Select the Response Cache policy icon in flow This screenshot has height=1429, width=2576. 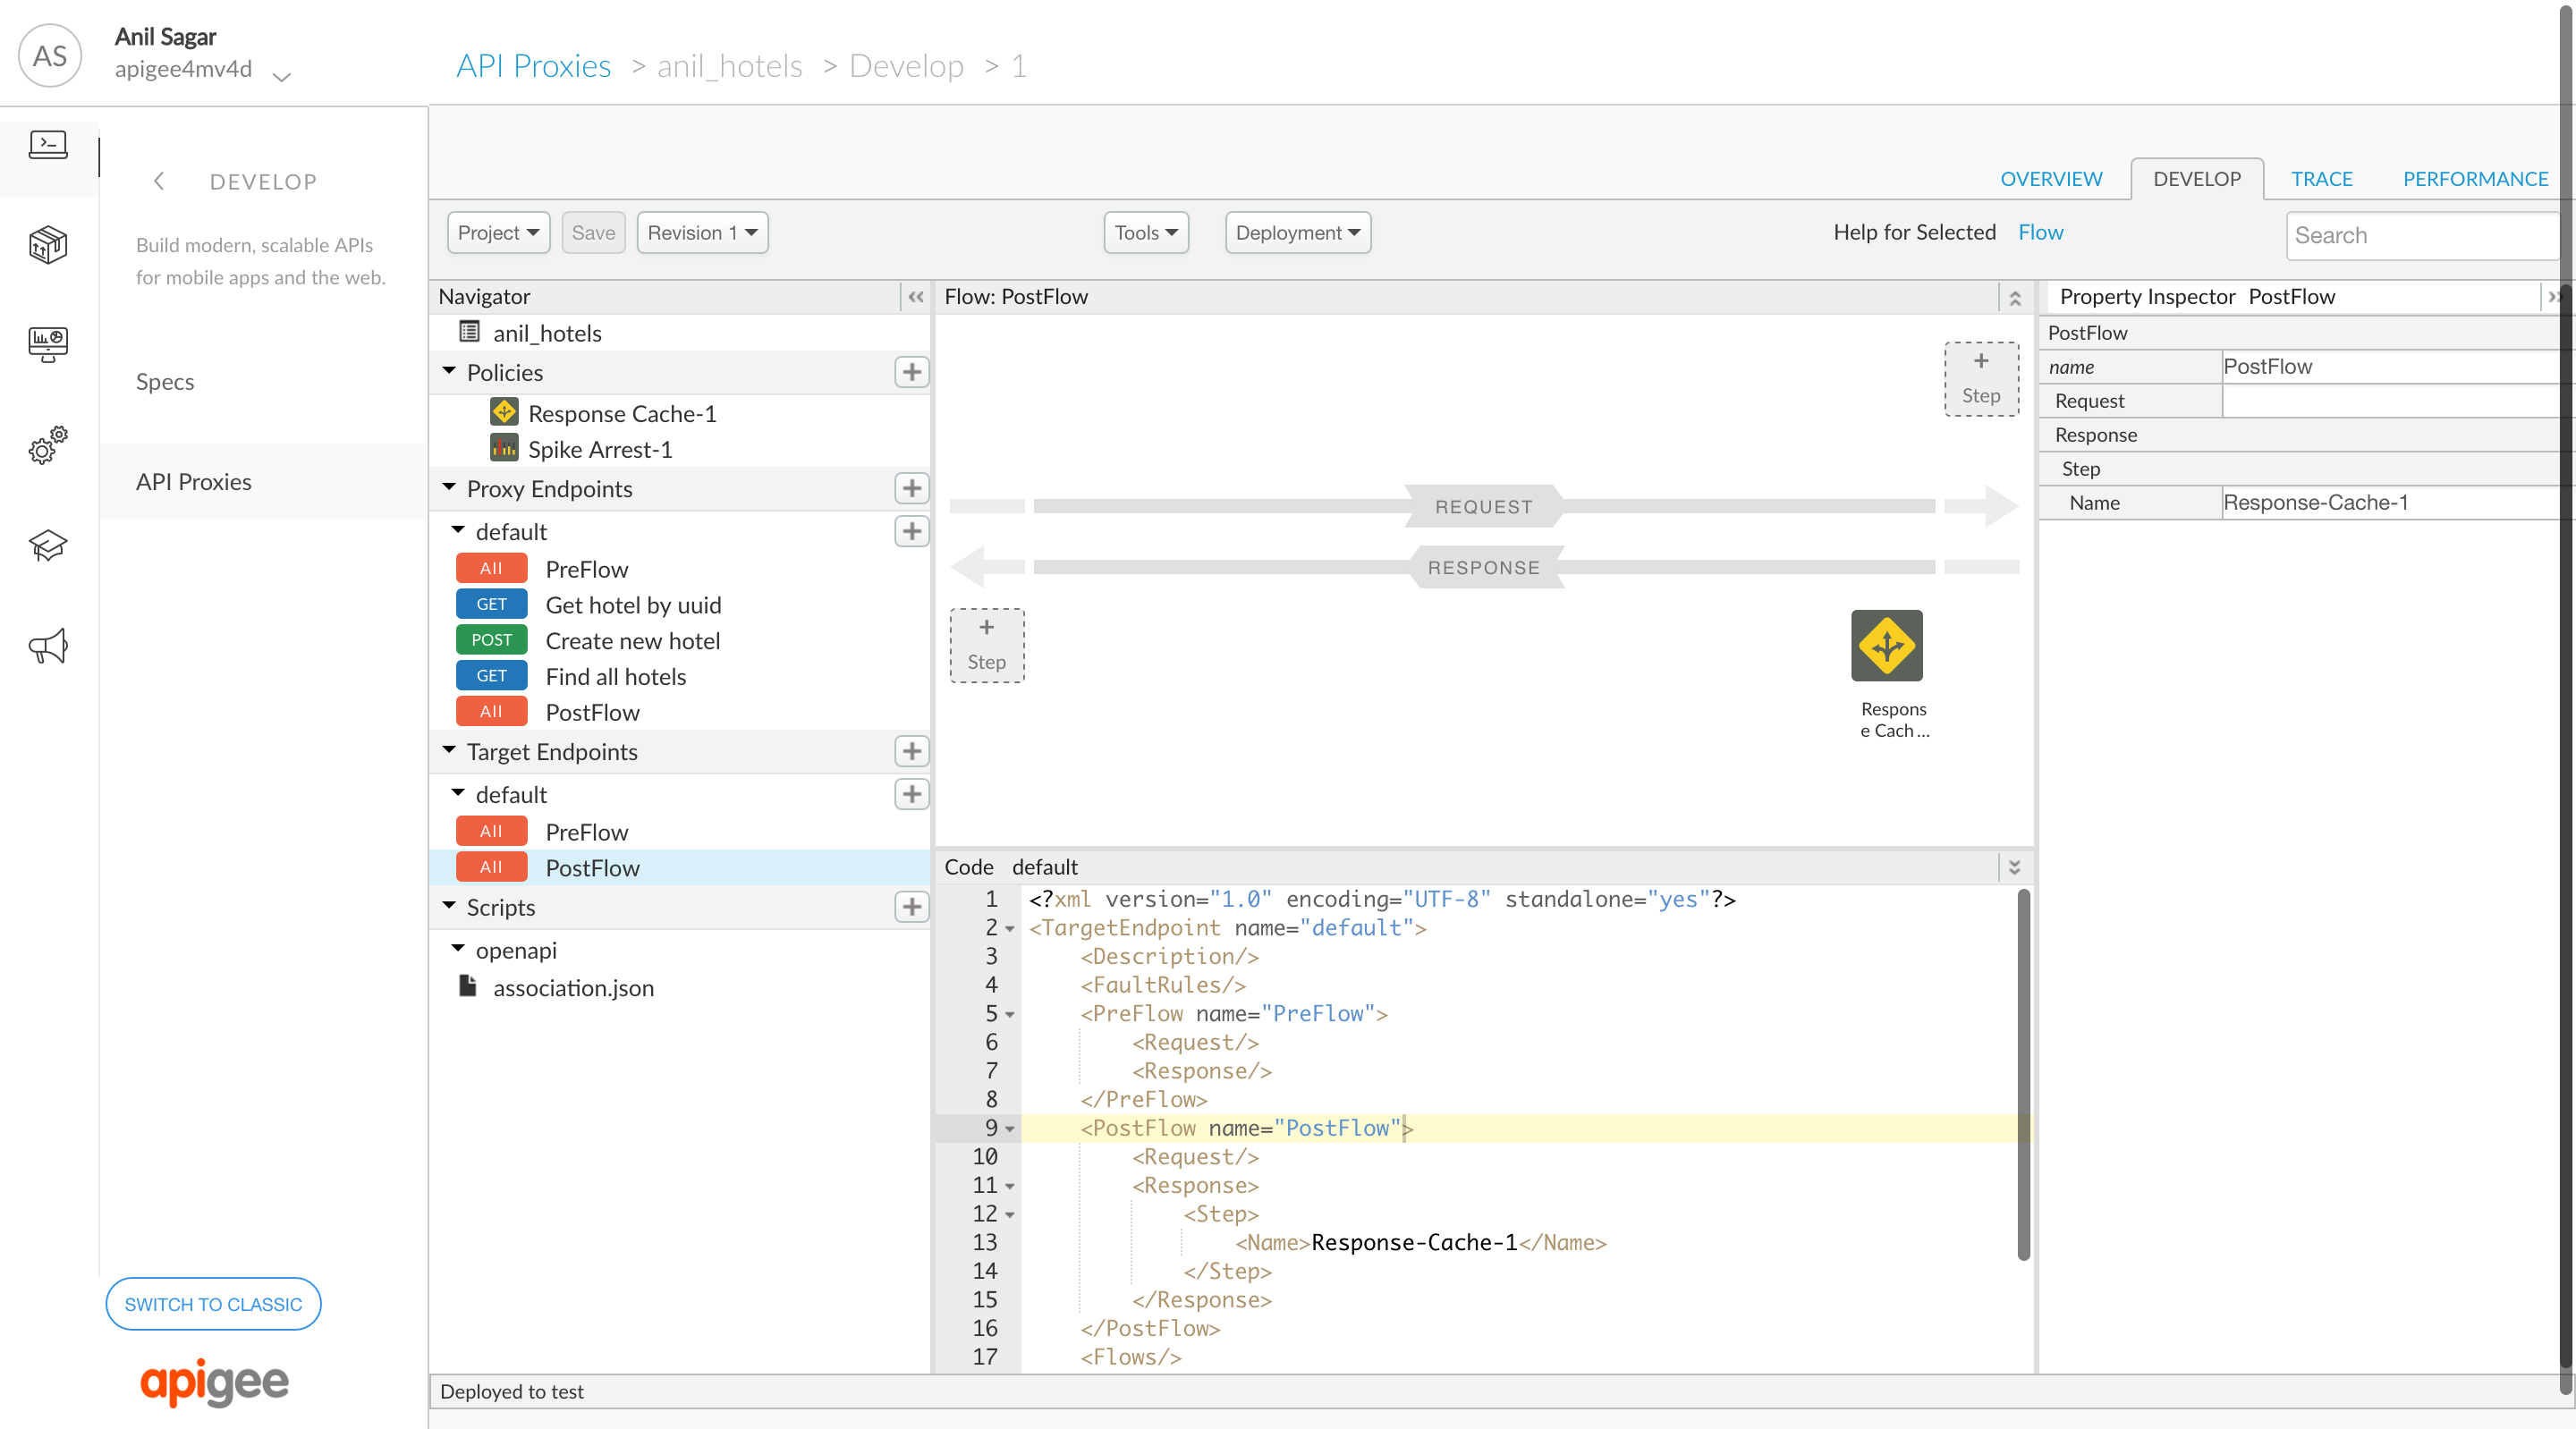(x=1886, y=646)
